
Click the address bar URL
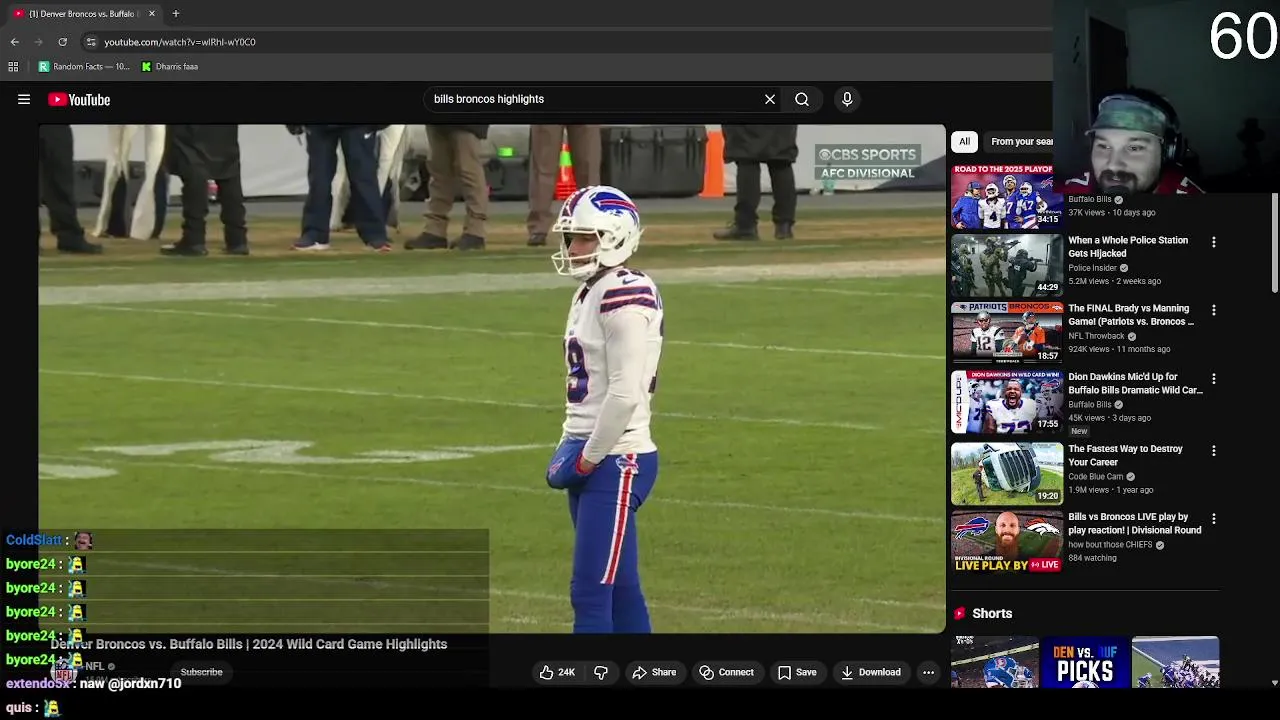(x=180, y=42)
